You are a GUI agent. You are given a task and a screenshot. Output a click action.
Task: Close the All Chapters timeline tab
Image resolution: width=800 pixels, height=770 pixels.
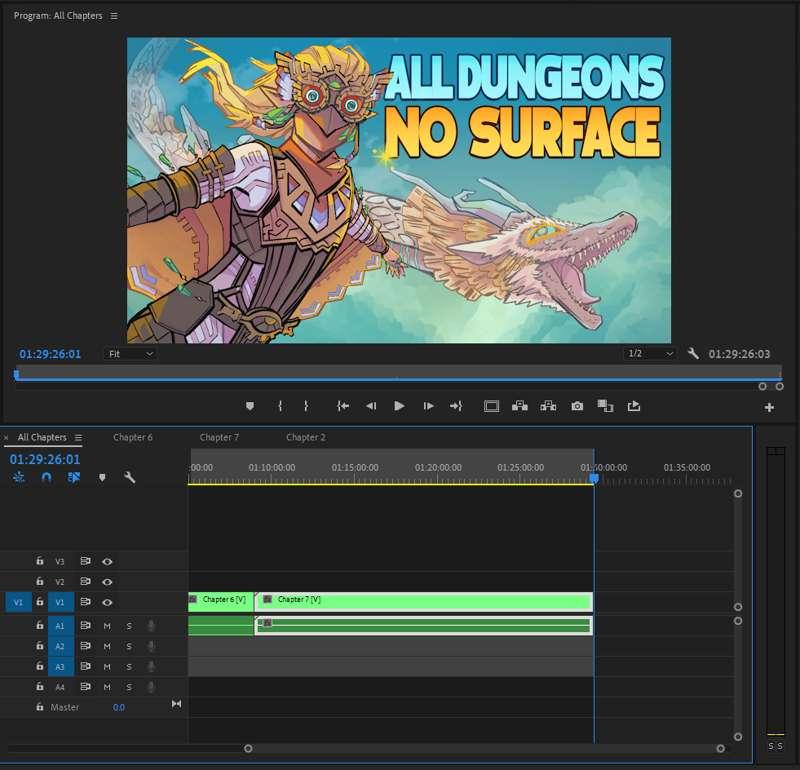click(x=6, y=438)
